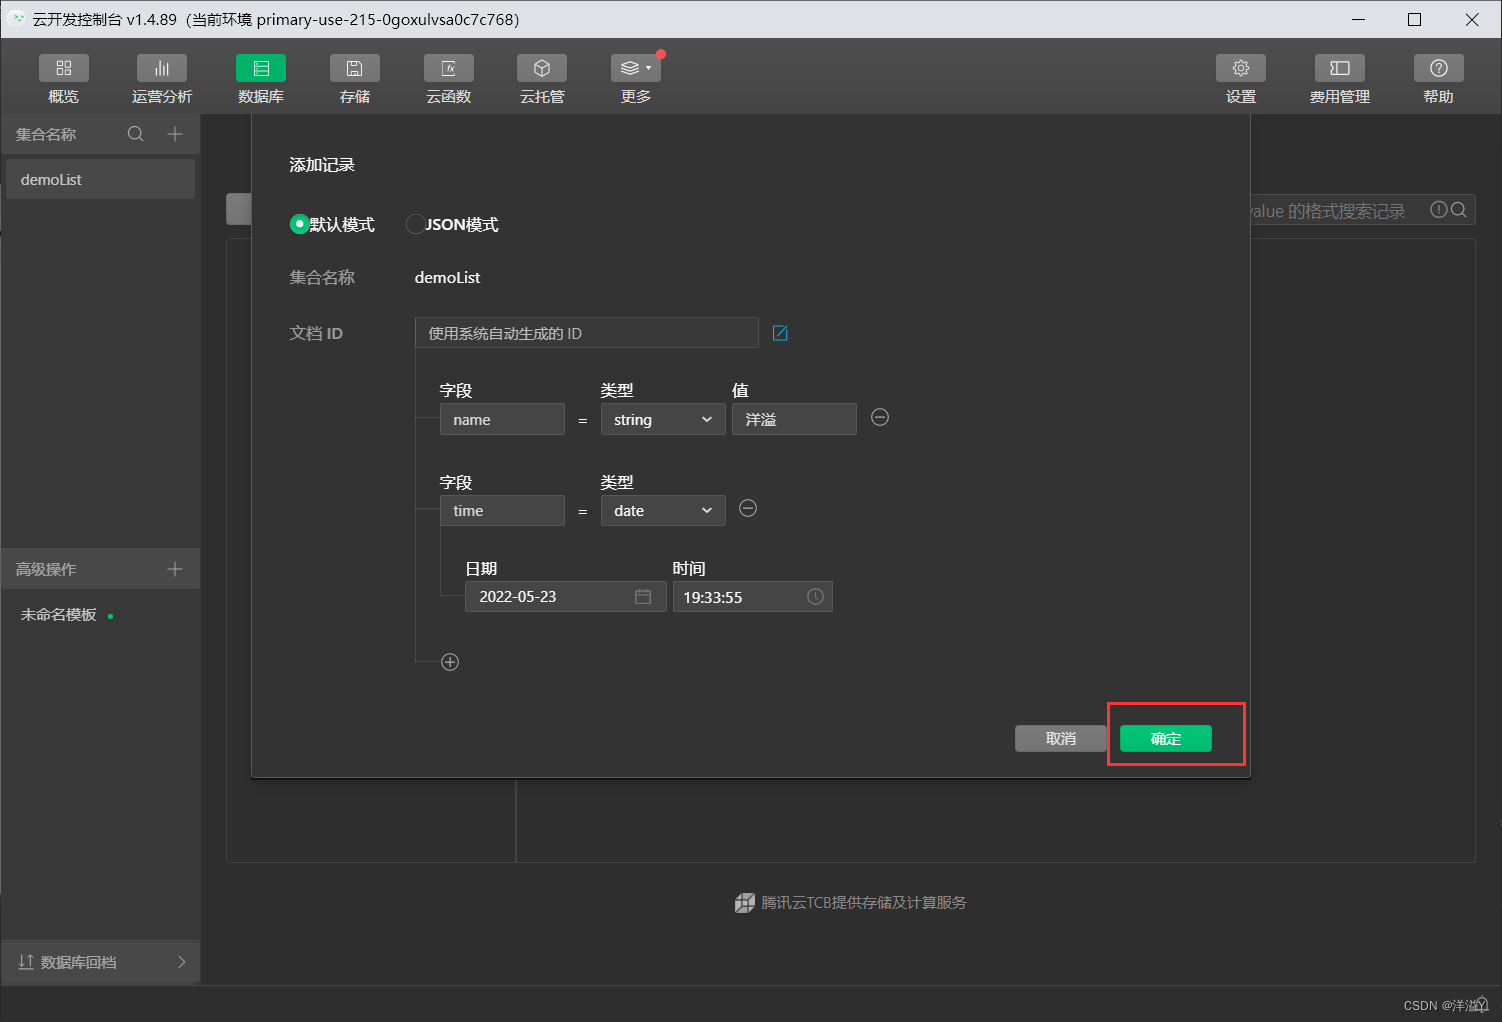Click the collection search magnifier icon
Screen dimensions: 1502x1022
pyautogui.click(x=136, y=134)
